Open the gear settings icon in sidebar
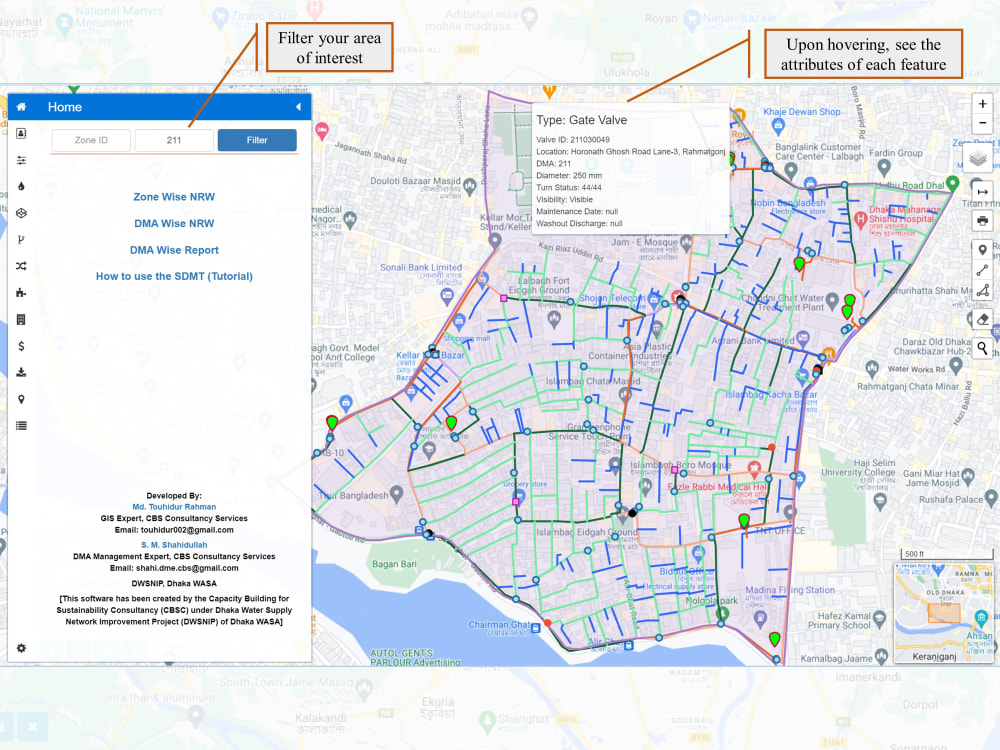Image resolution: width=1000 pixels, height=750 pixels. (21, 648)
